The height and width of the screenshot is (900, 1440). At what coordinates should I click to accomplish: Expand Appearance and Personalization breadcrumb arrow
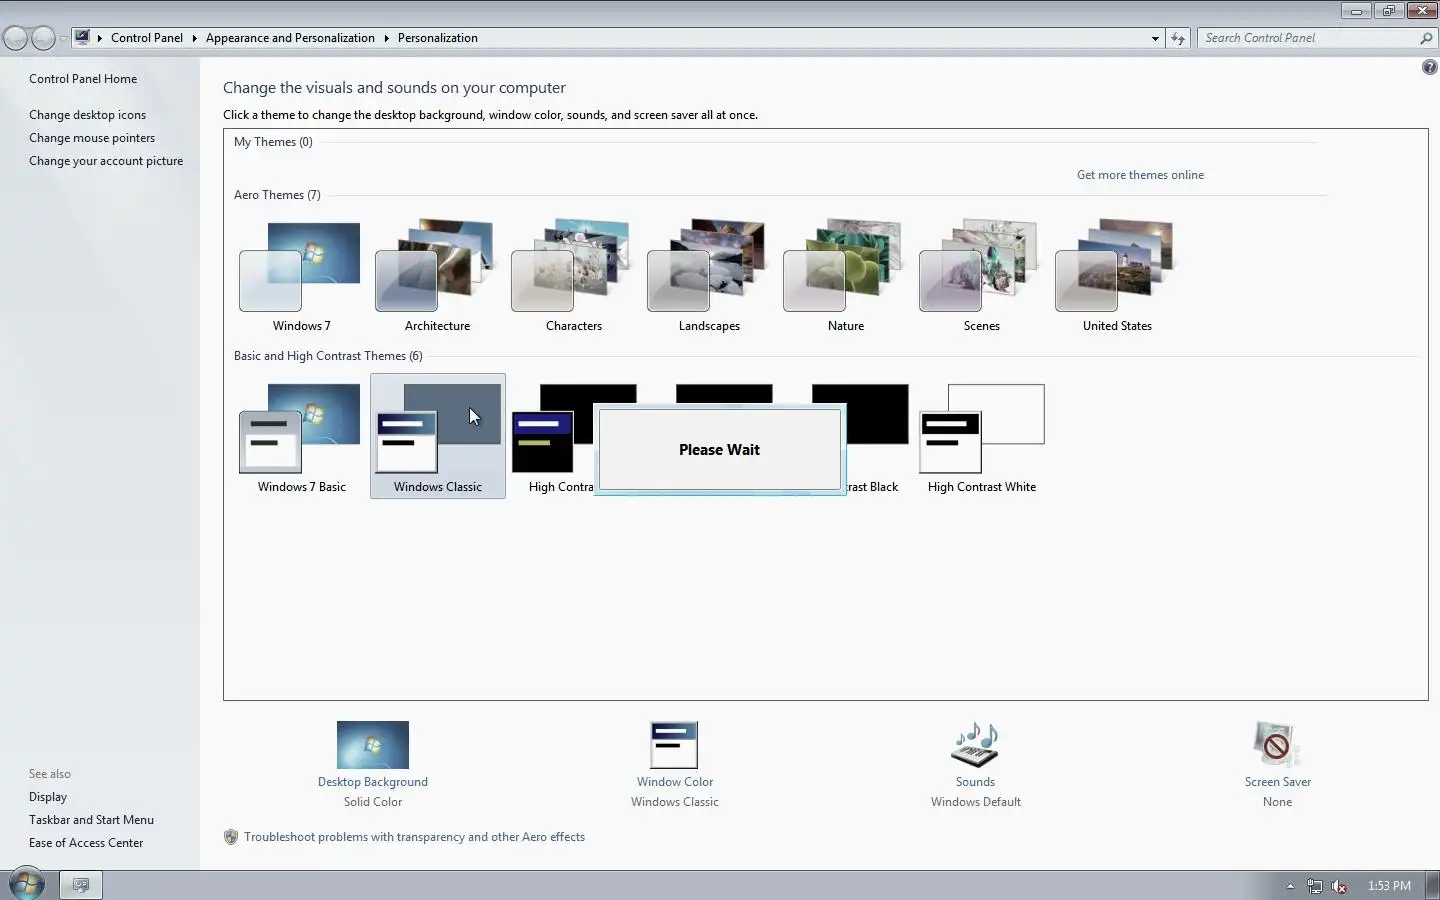click(386, 38)
